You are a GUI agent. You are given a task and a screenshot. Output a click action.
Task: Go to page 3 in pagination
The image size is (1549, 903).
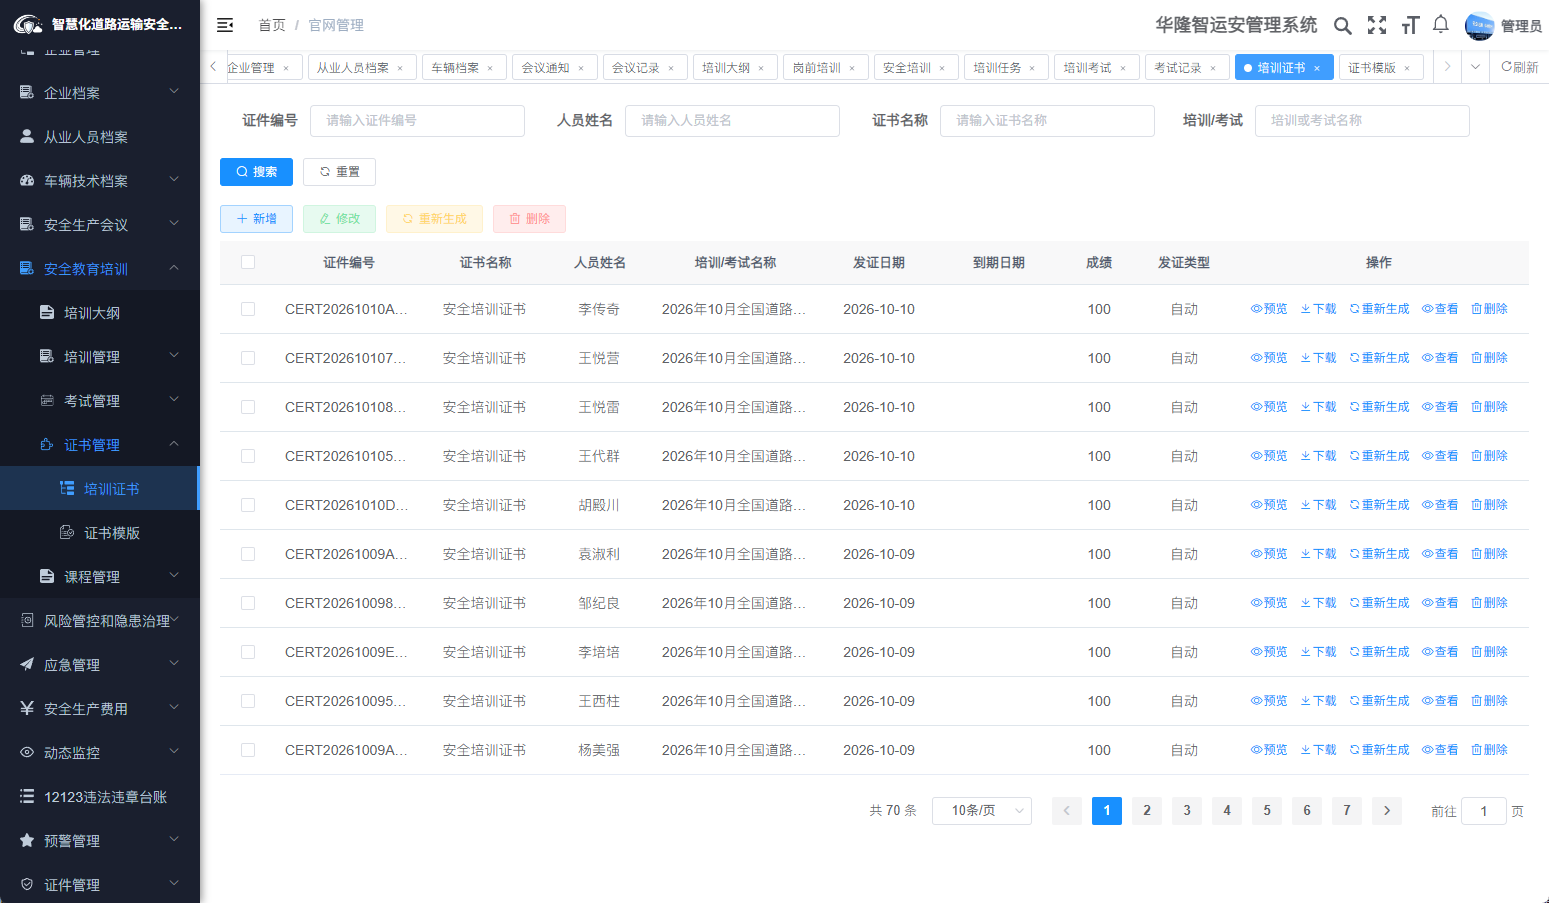pyautogui.click(x=1187, y=811)
